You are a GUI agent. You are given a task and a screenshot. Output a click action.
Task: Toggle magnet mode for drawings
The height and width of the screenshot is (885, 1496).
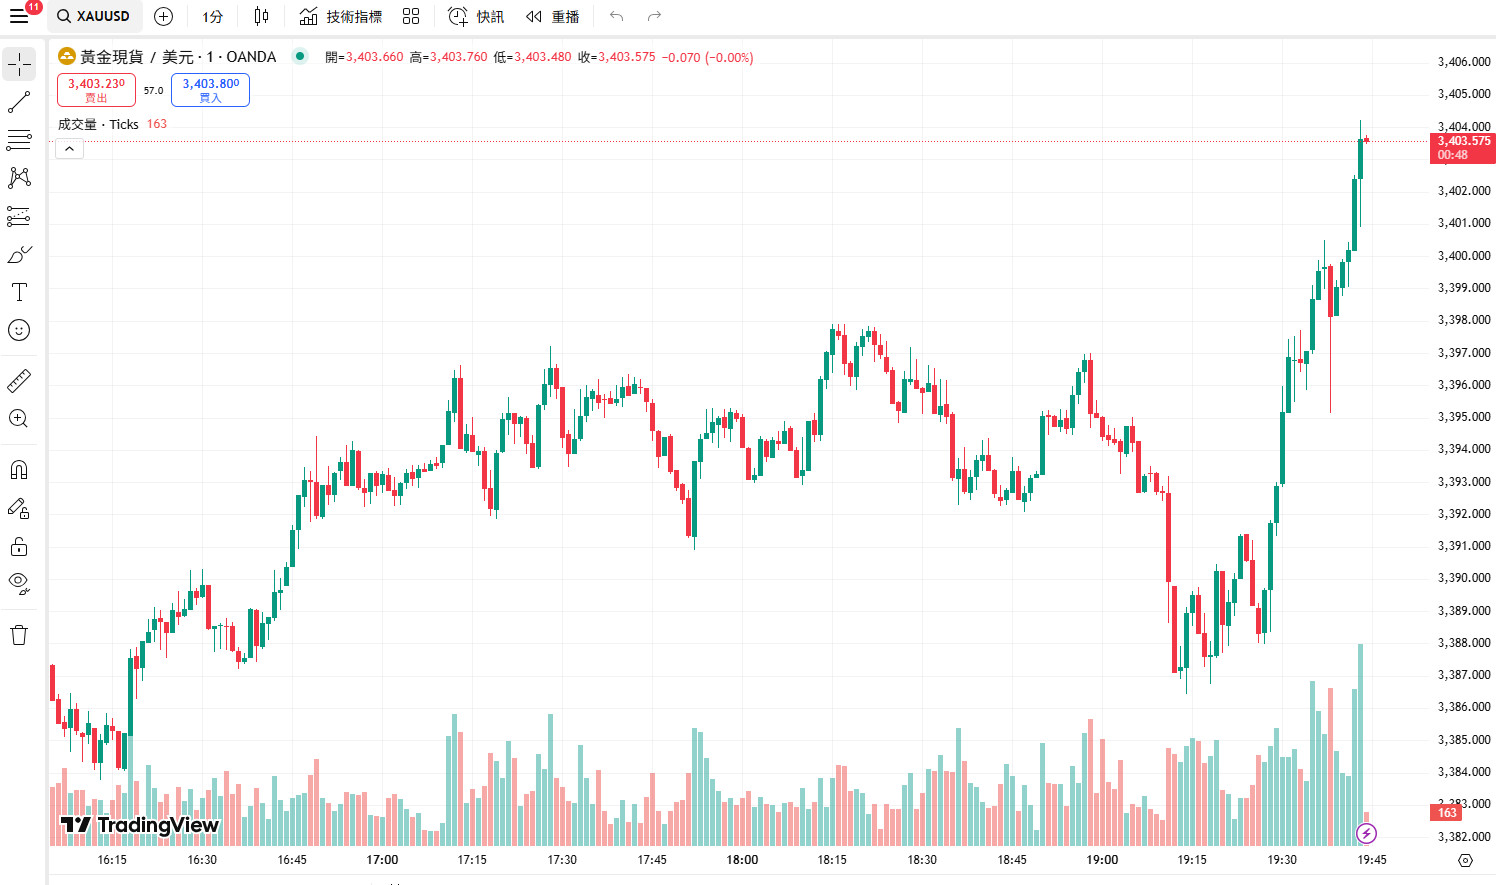[x=19, y=470]
